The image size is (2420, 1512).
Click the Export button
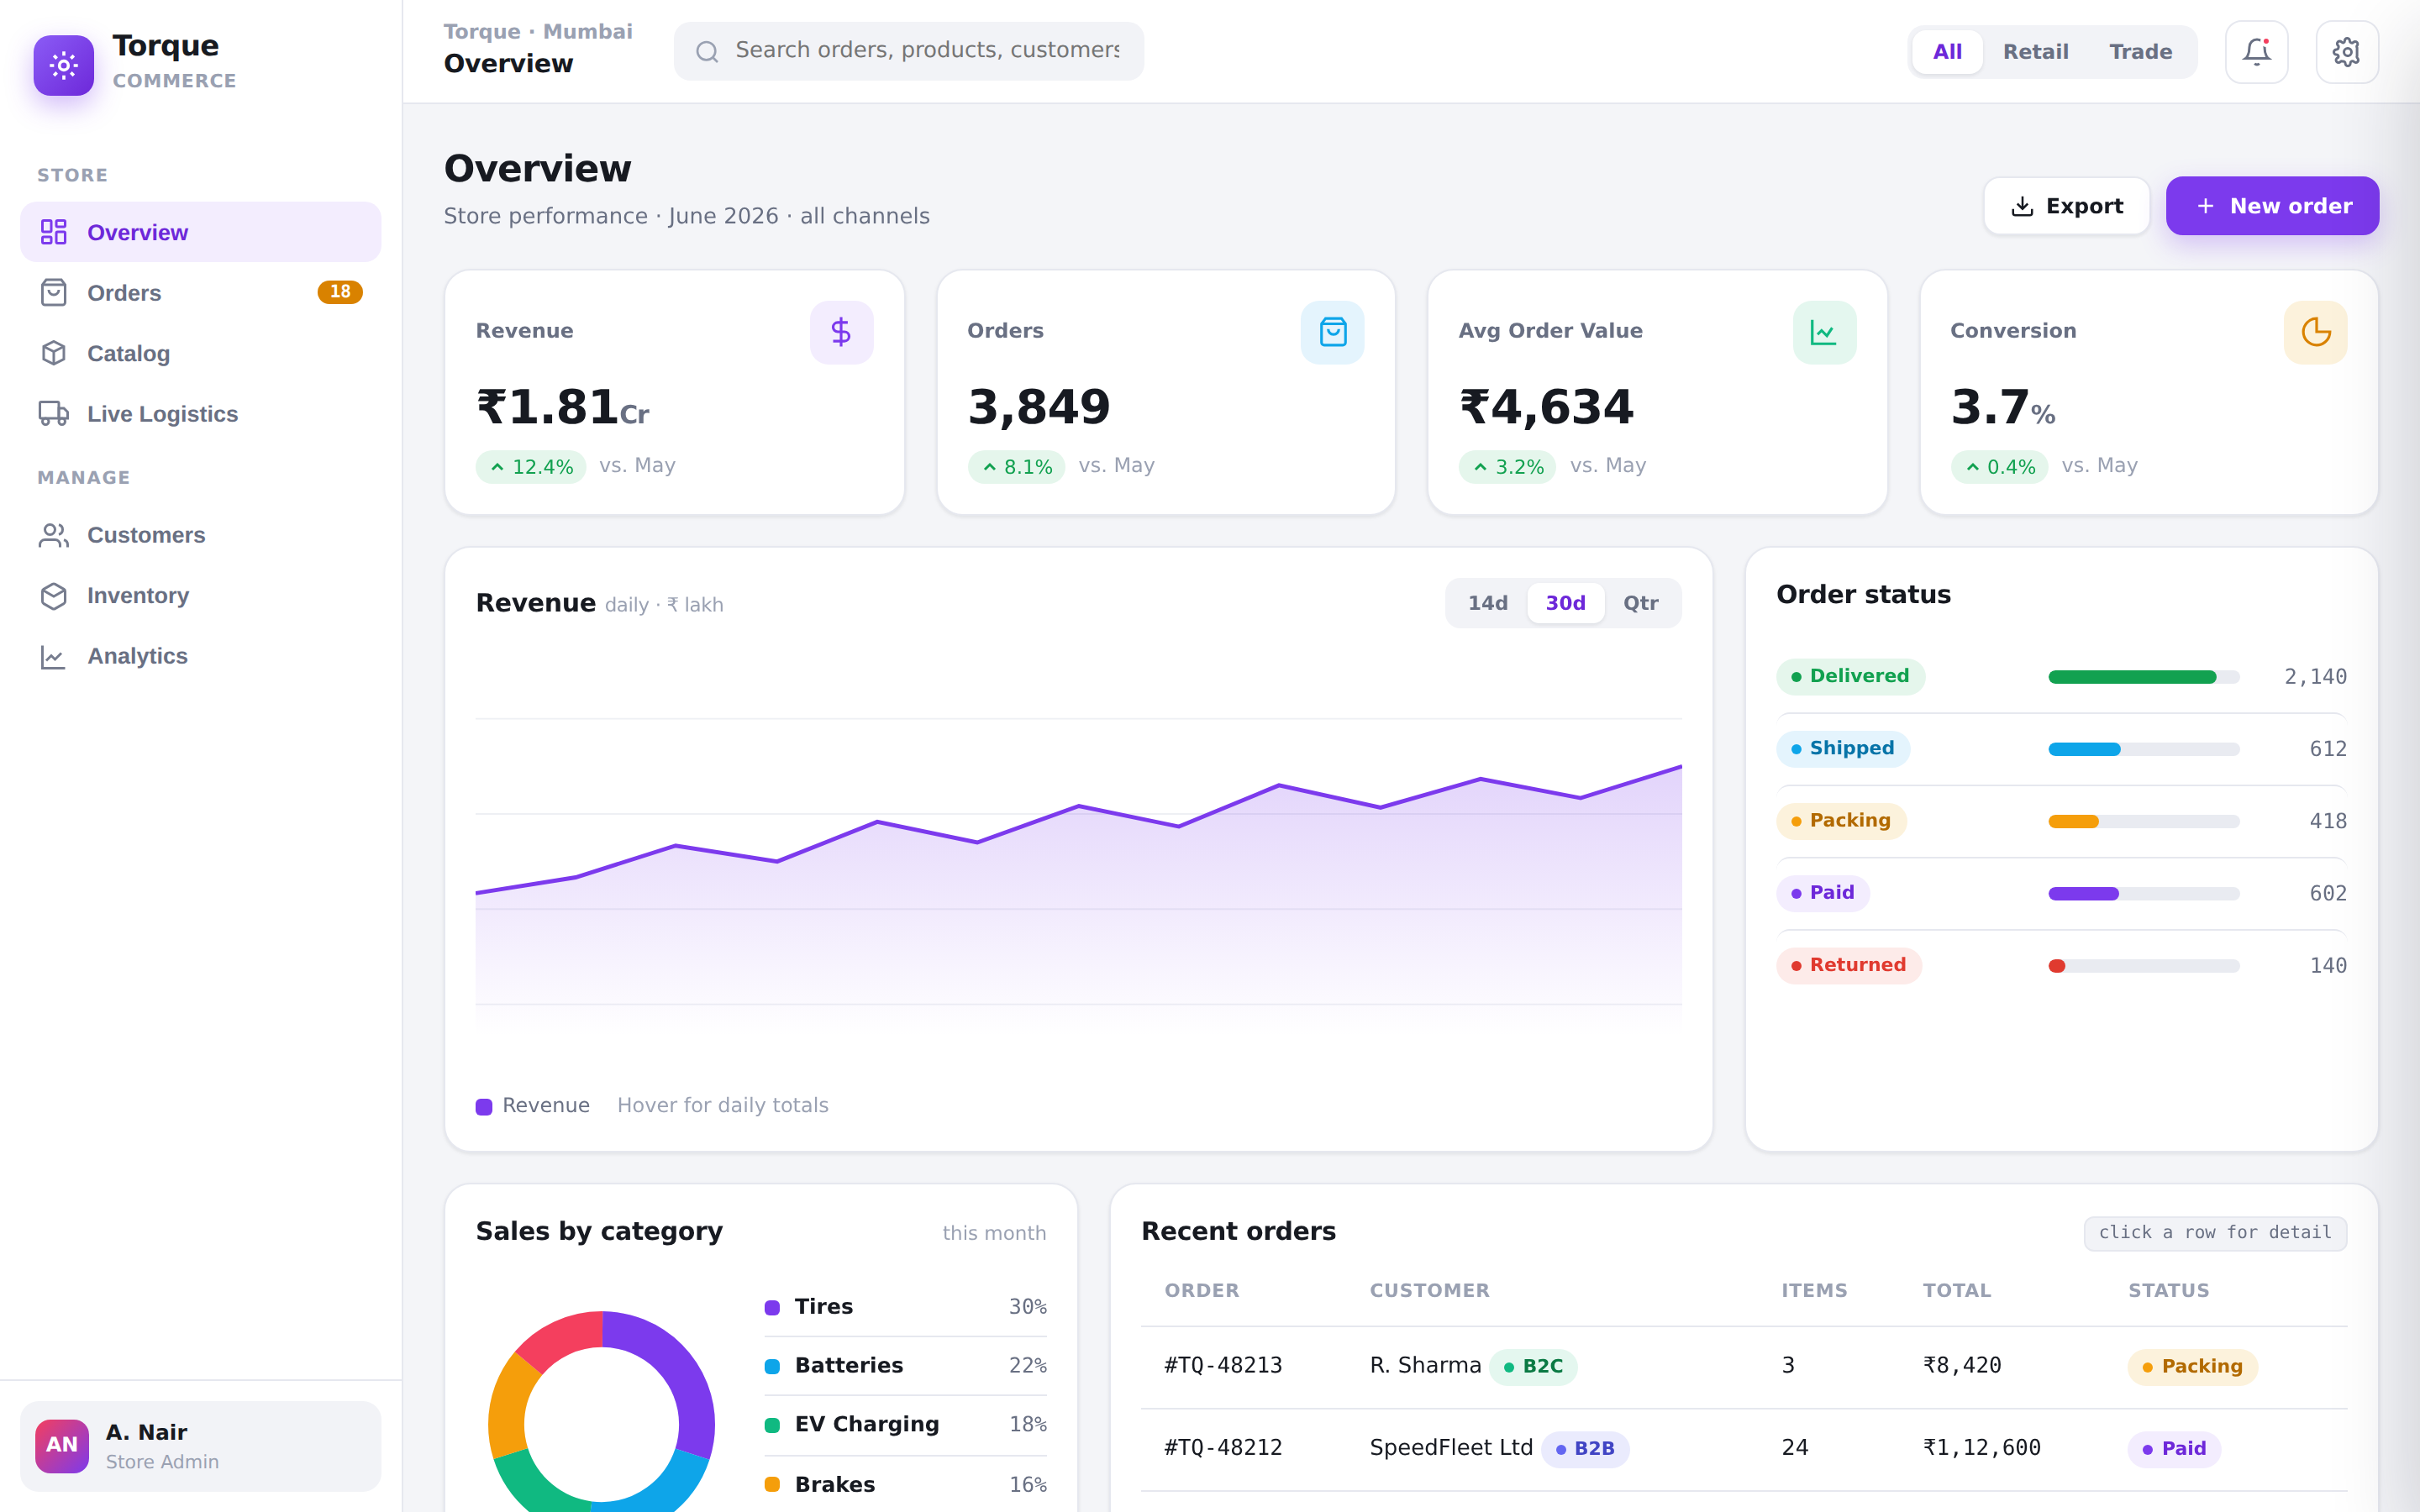[x=2066, y=206]
